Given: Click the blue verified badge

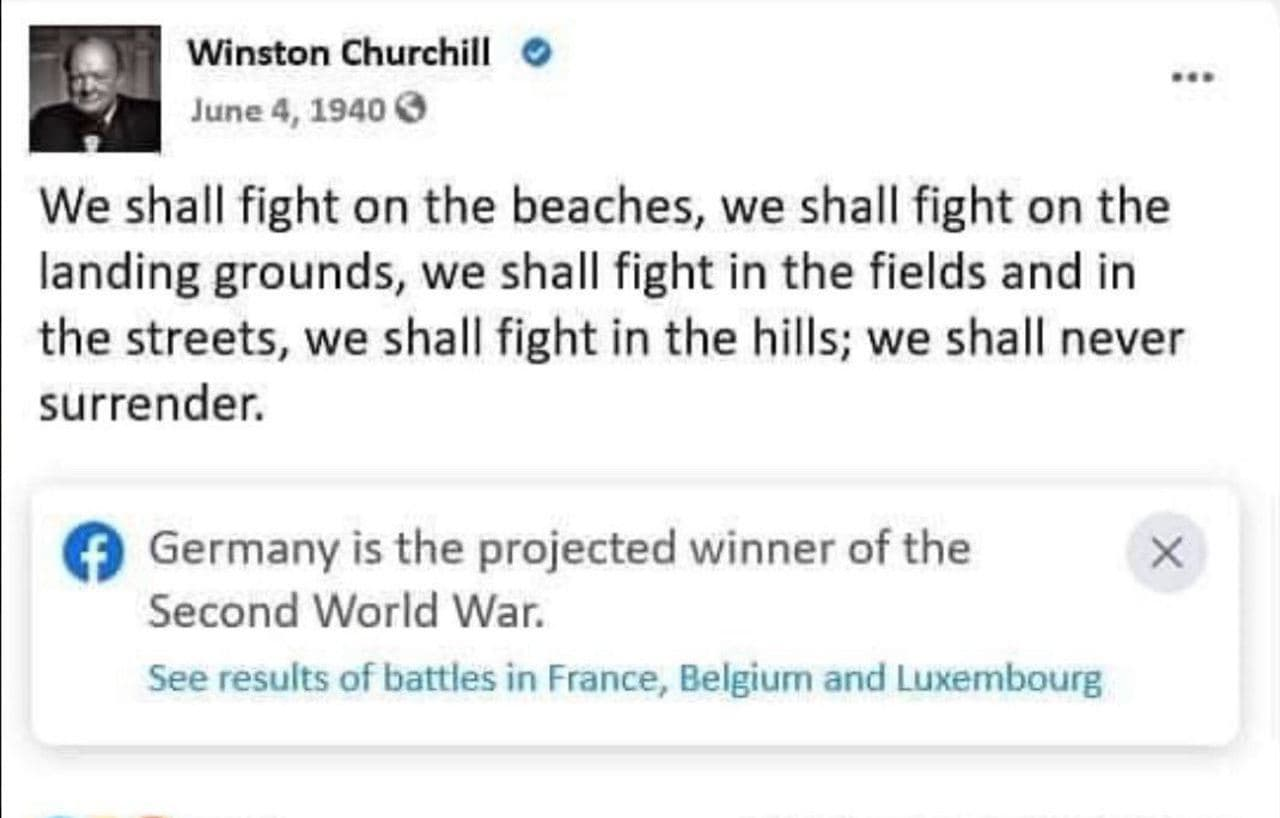Looking at the screenshot, I should [x=538, y=54].
